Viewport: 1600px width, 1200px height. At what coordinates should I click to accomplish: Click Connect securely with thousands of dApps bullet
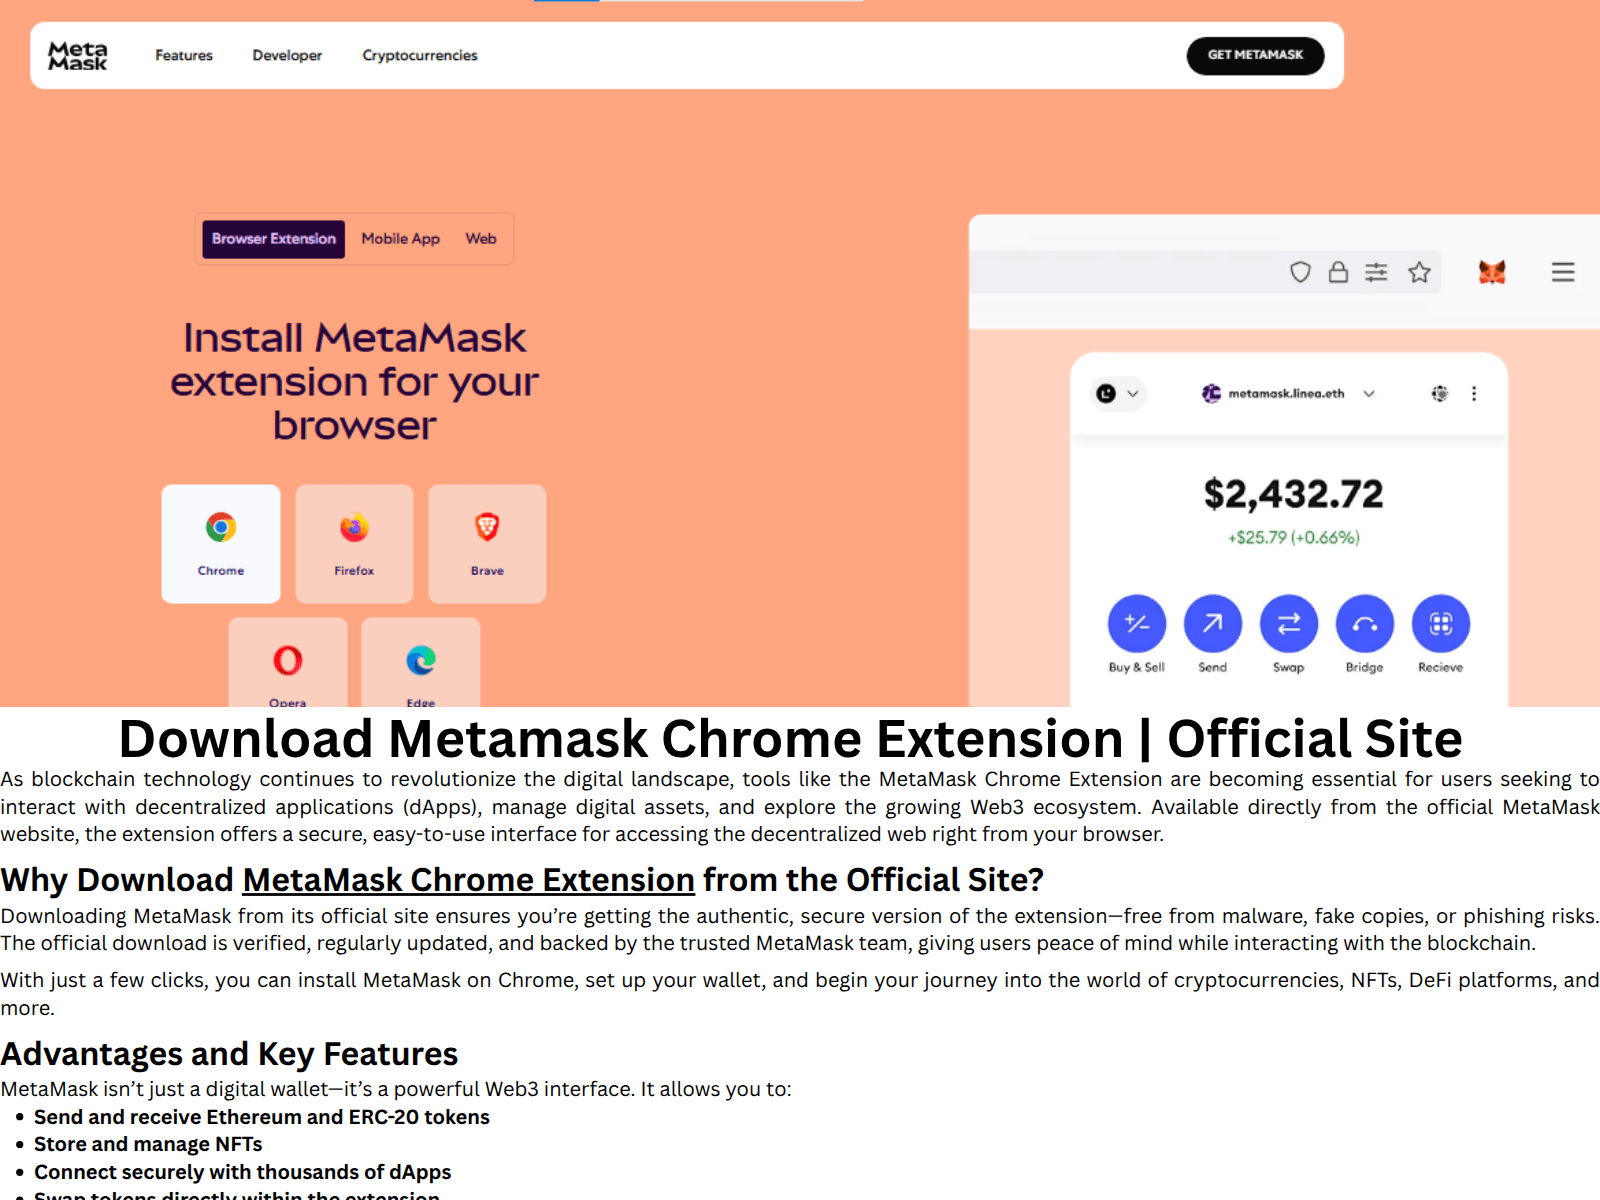click(242, 1172)
